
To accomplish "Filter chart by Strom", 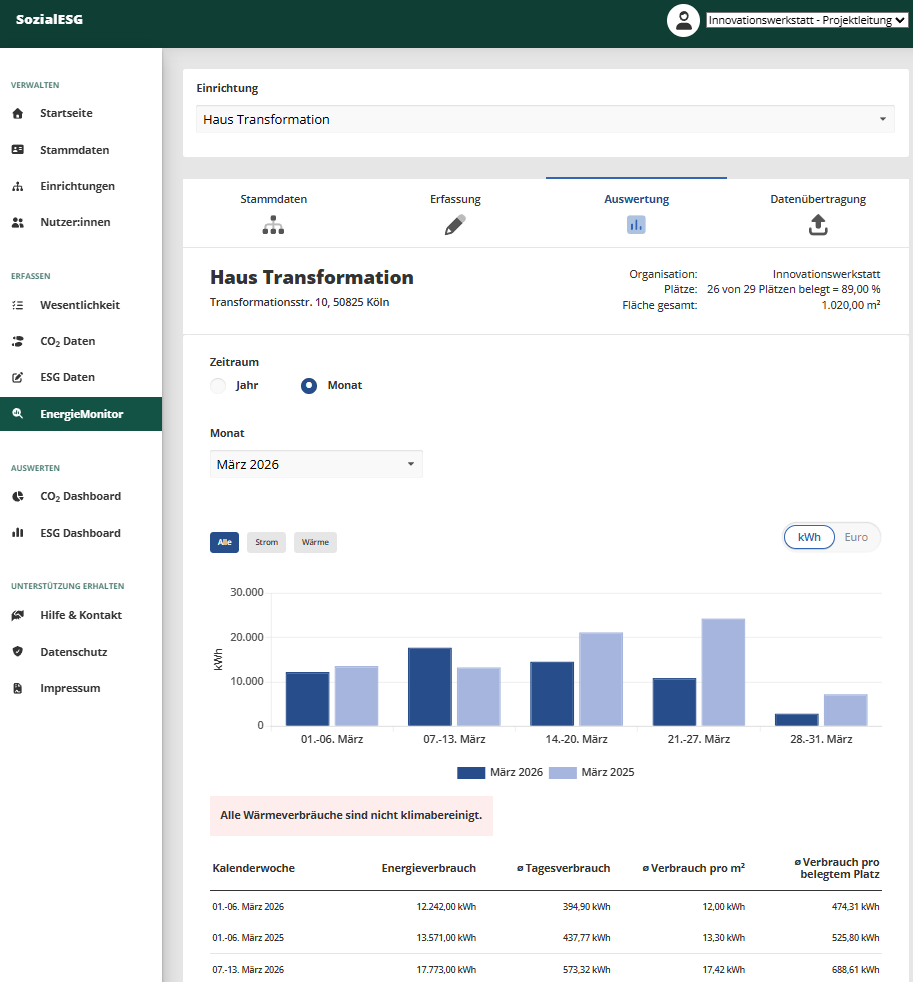I will (x=266, y=542).
